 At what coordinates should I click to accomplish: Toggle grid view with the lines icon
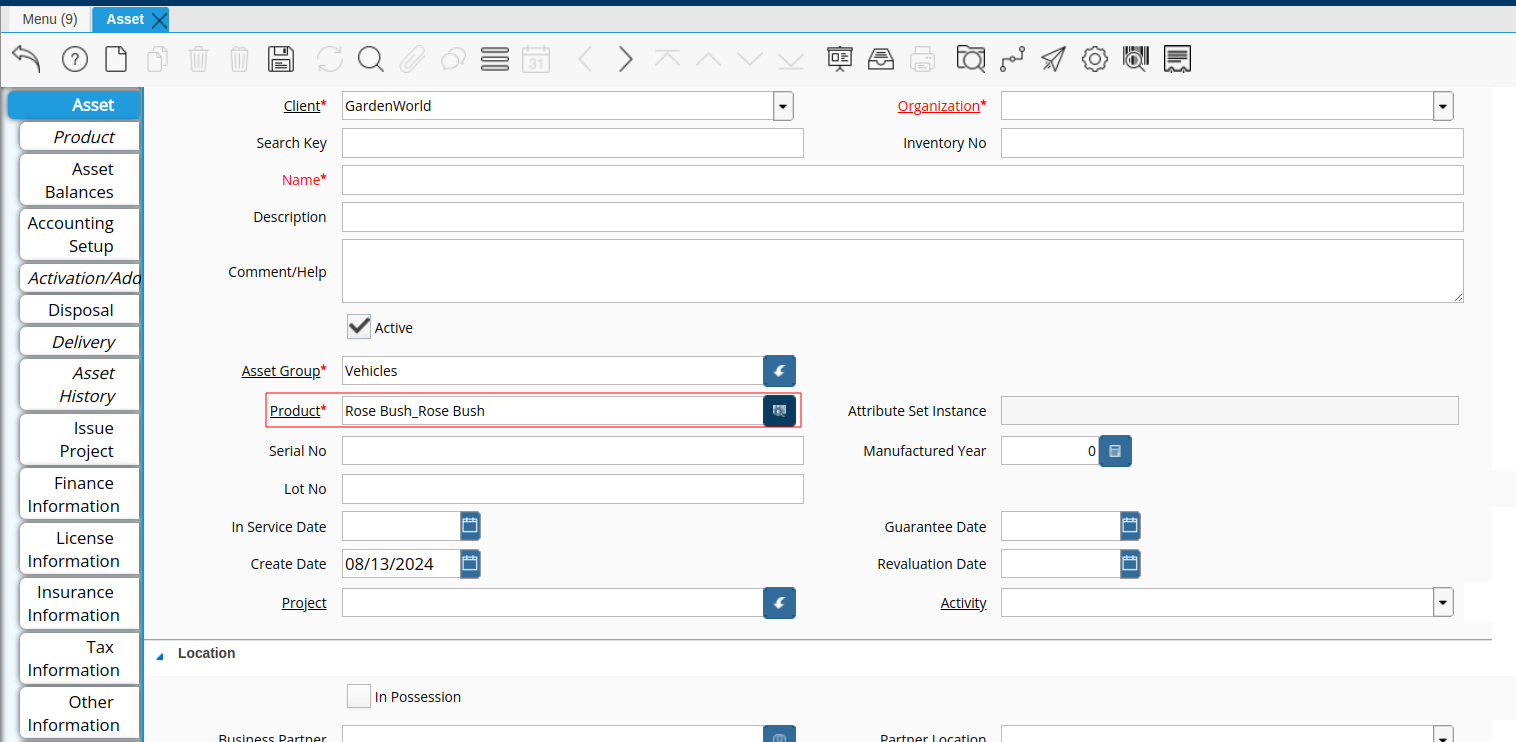(495, 59)
